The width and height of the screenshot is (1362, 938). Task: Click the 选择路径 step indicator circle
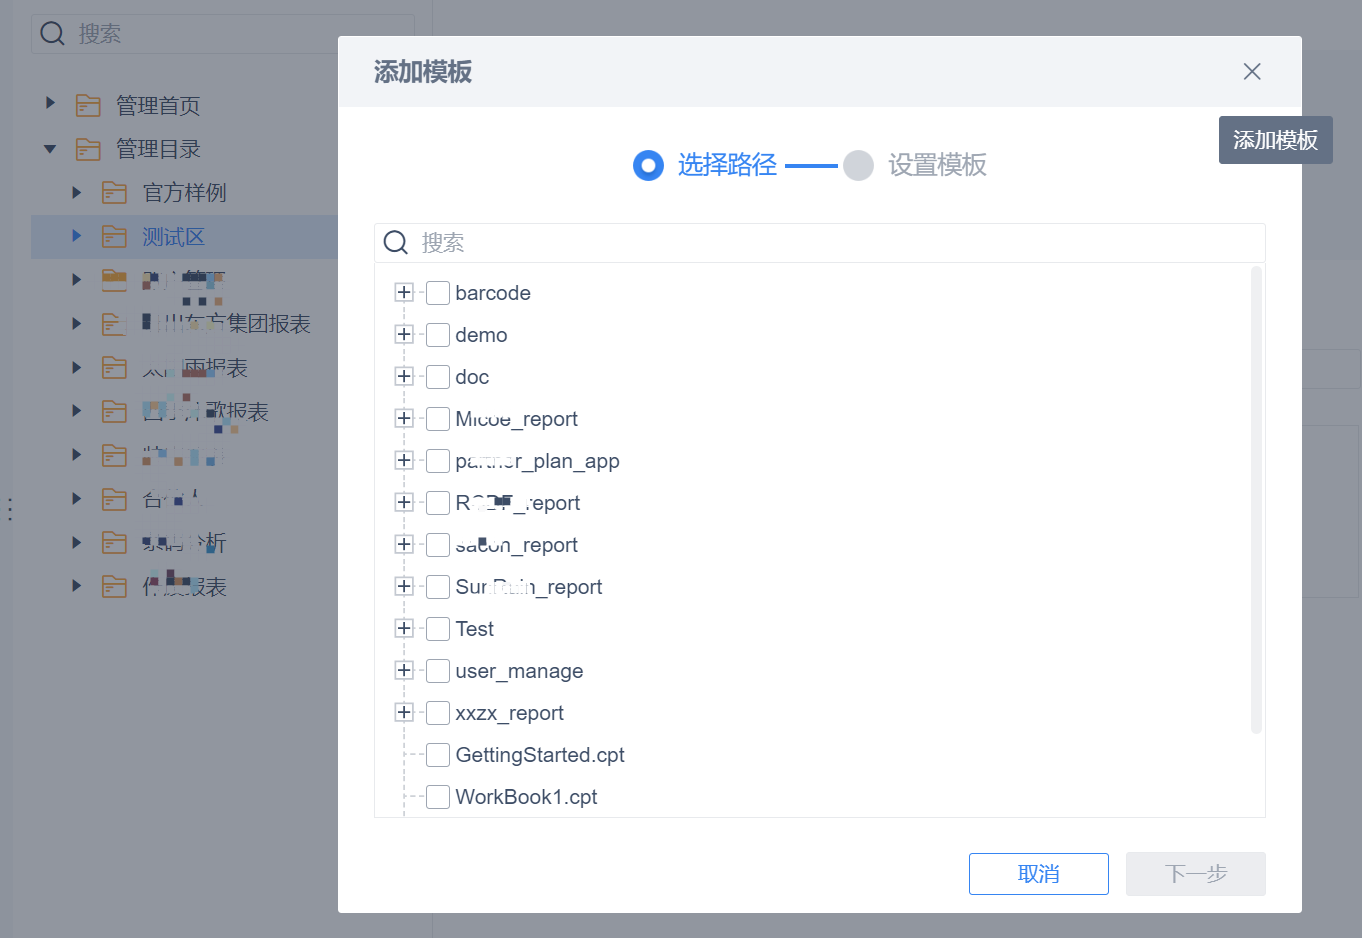[648, 165]
